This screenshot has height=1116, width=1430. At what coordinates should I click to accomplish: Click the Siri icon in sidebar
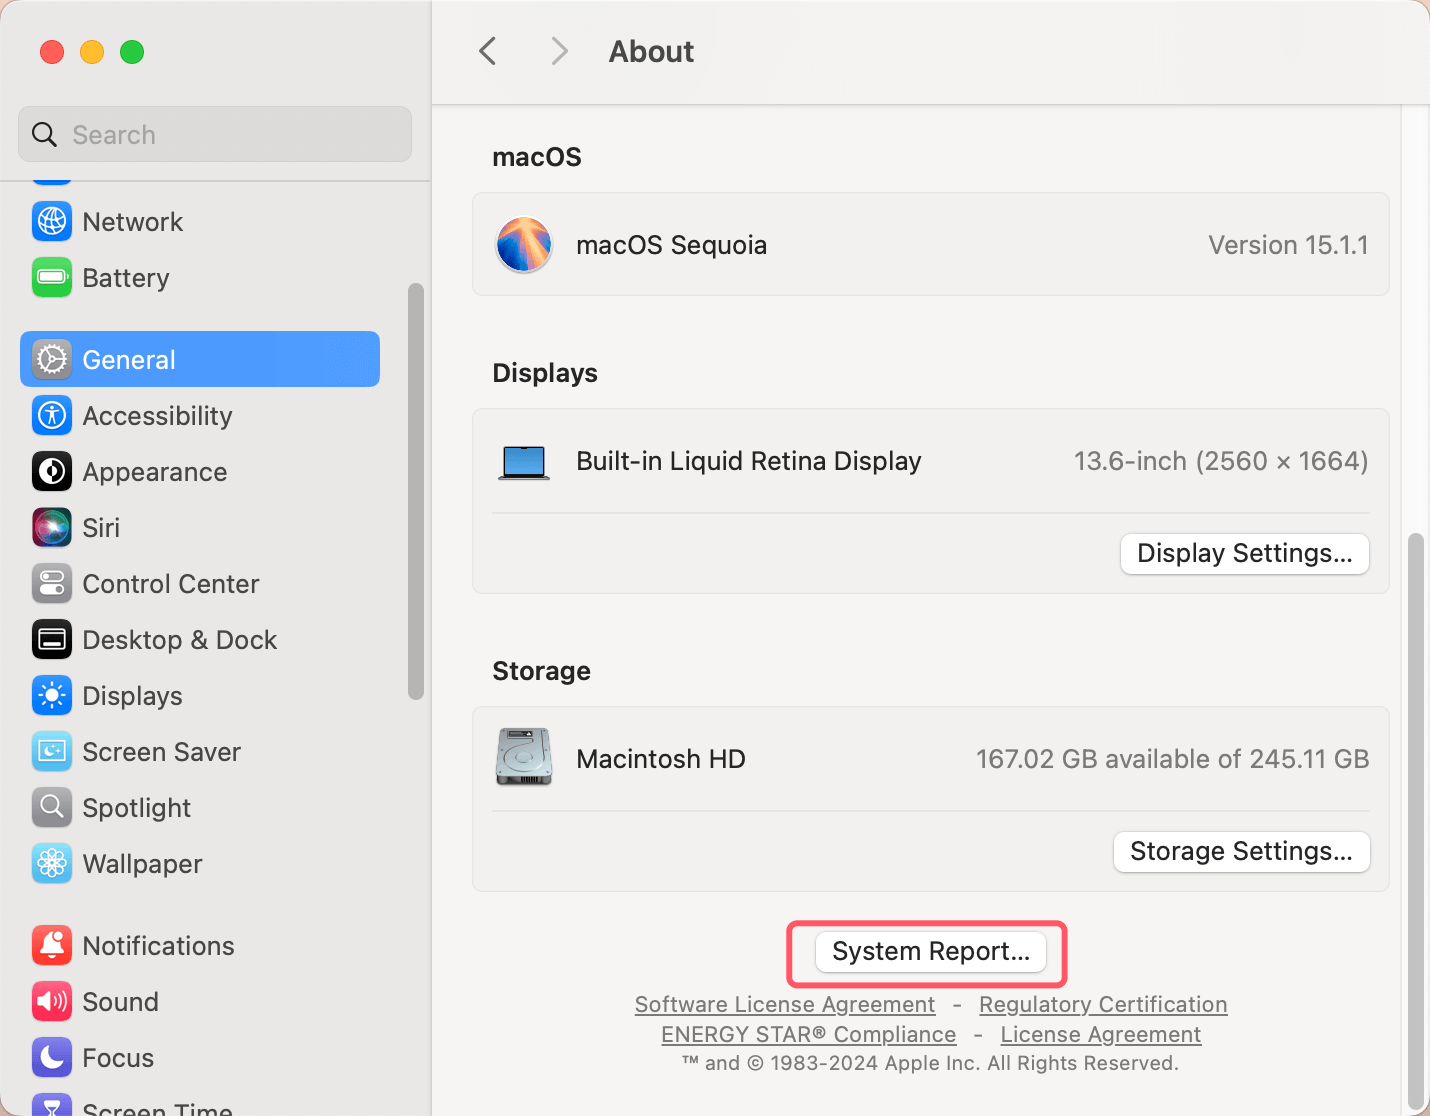click(x=52, y=527)
